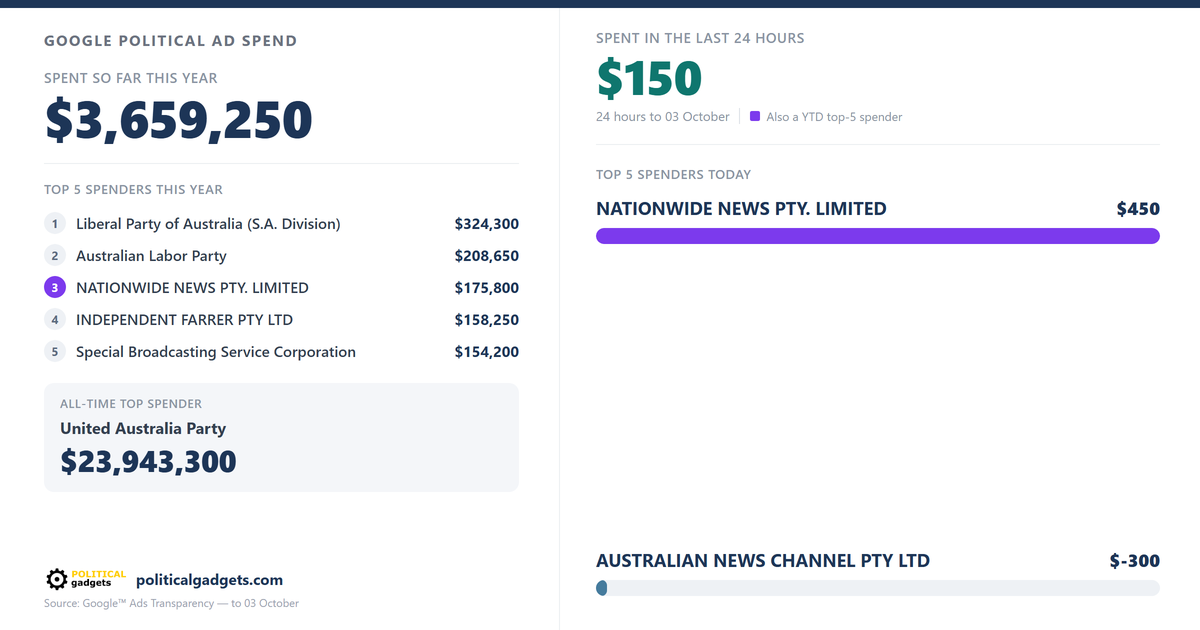1200x630 pixels.
Task: Click the rank 5 number badge
Action: [x=55, y=352]
